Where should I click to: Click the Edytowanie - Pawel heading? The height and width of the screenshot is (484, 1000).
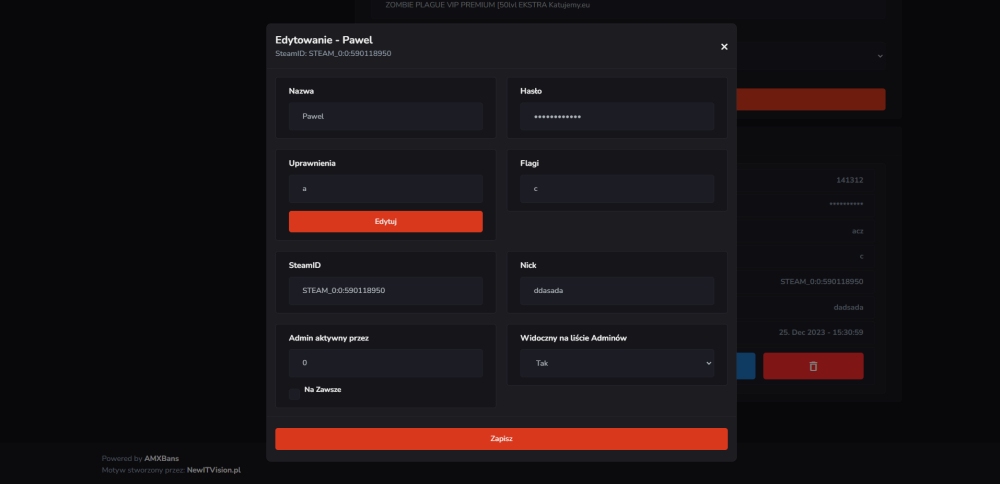tap(324, 40)
